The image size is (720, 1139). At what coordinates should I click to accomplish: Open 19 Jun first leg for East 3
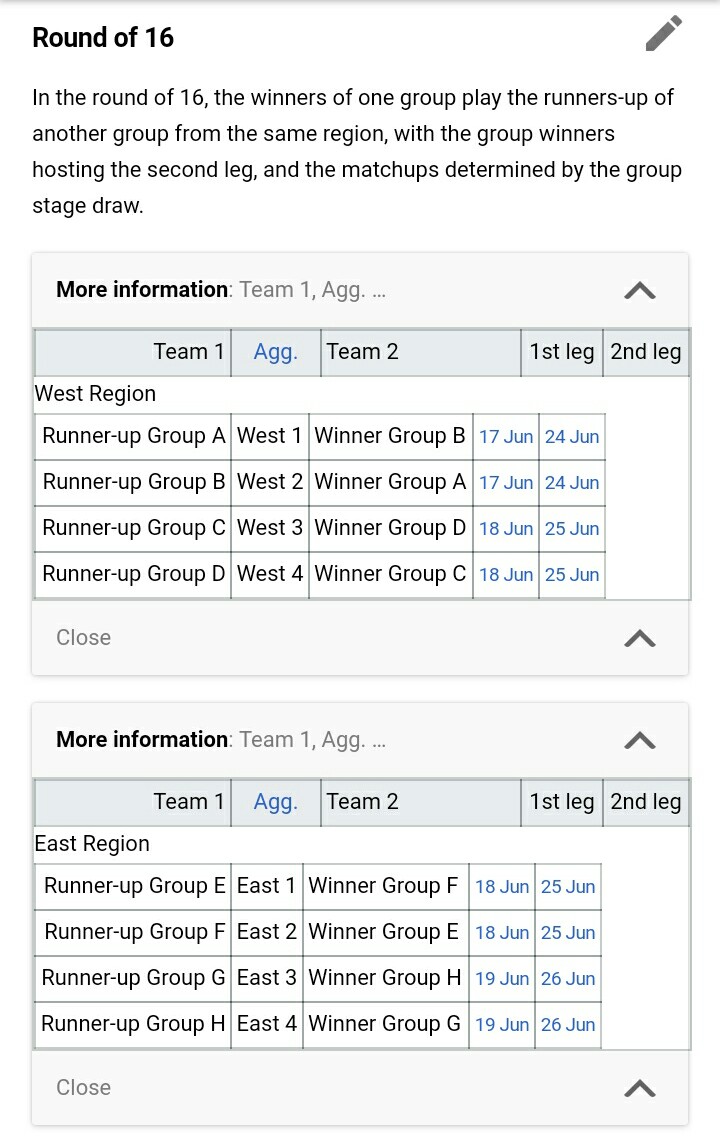point(502,978)
